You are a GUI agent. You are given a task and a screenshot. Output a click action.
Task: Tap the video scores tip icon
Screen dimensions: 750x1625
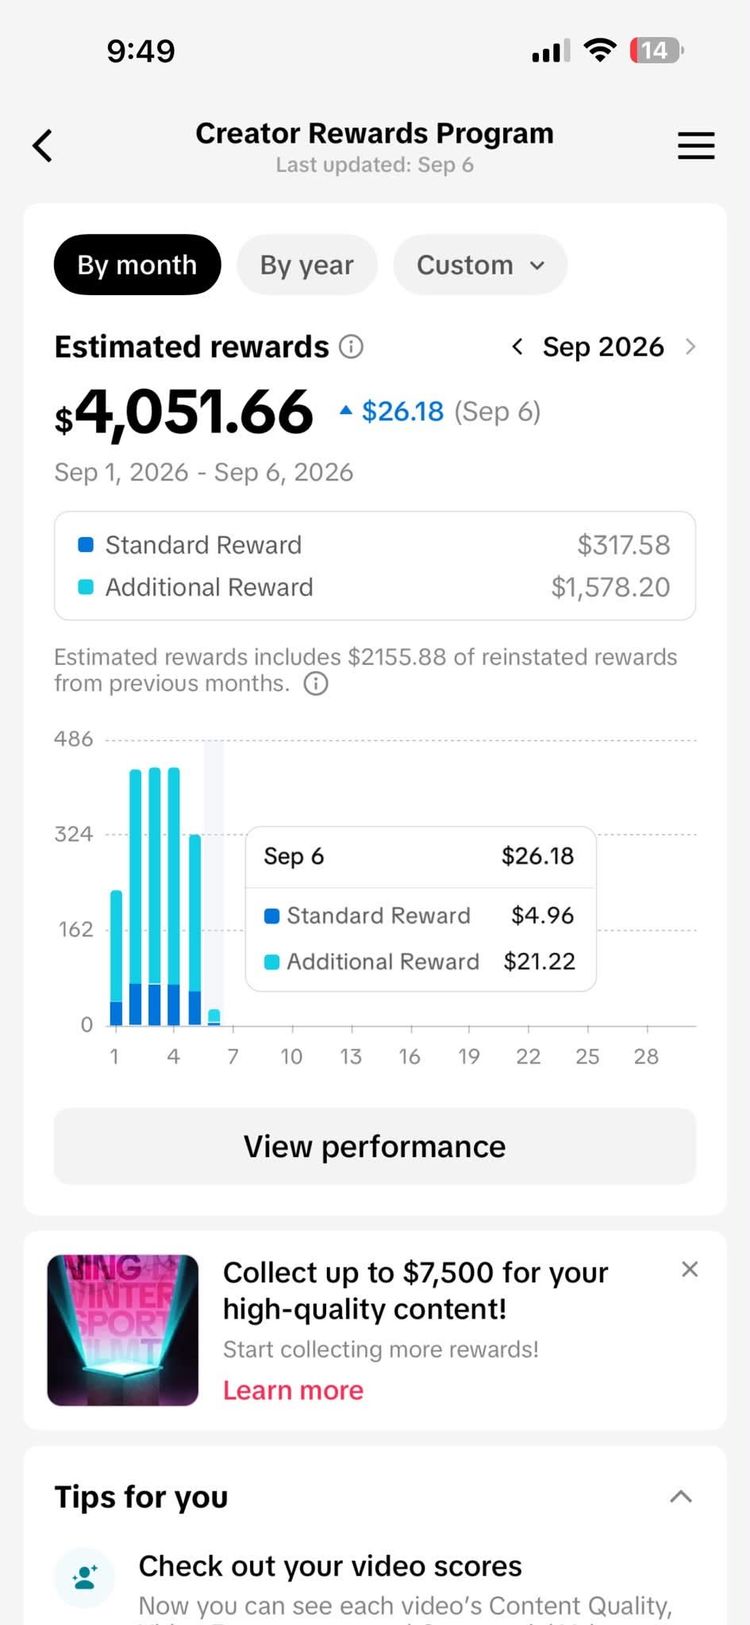point(85,1577)
